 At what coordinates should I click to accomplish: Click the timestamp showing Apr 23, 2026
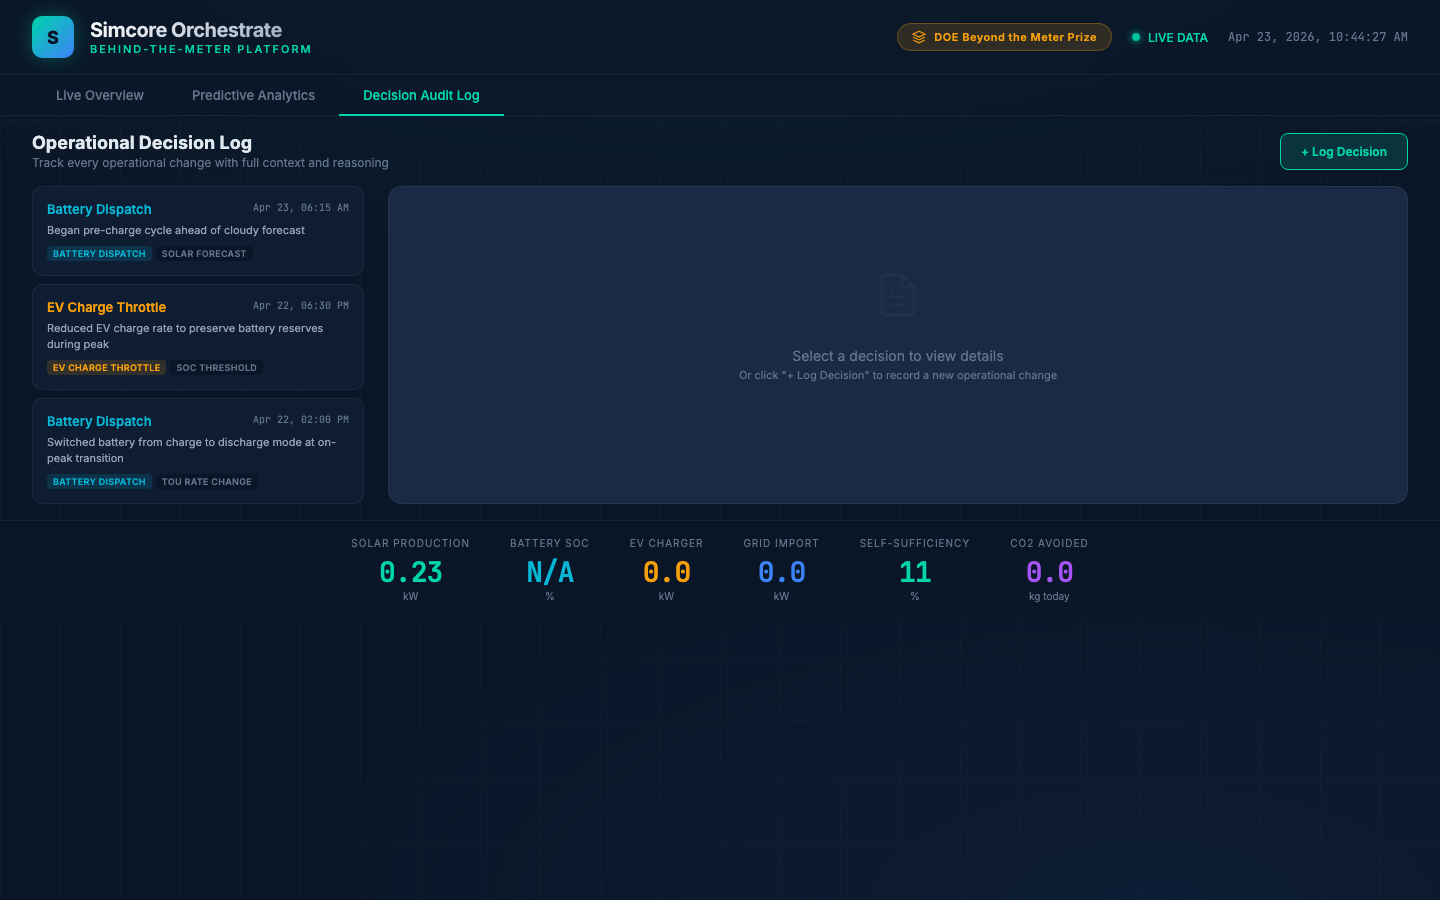point(1317,37)
